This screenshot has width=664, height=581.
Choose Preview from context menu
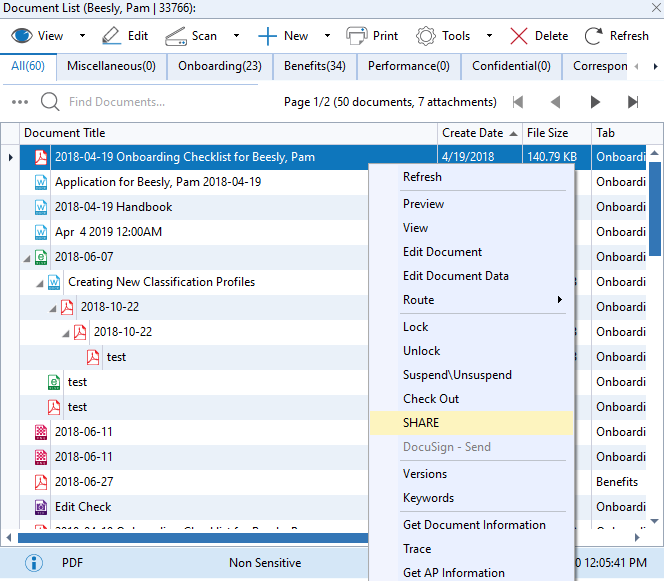click(471, 204)
